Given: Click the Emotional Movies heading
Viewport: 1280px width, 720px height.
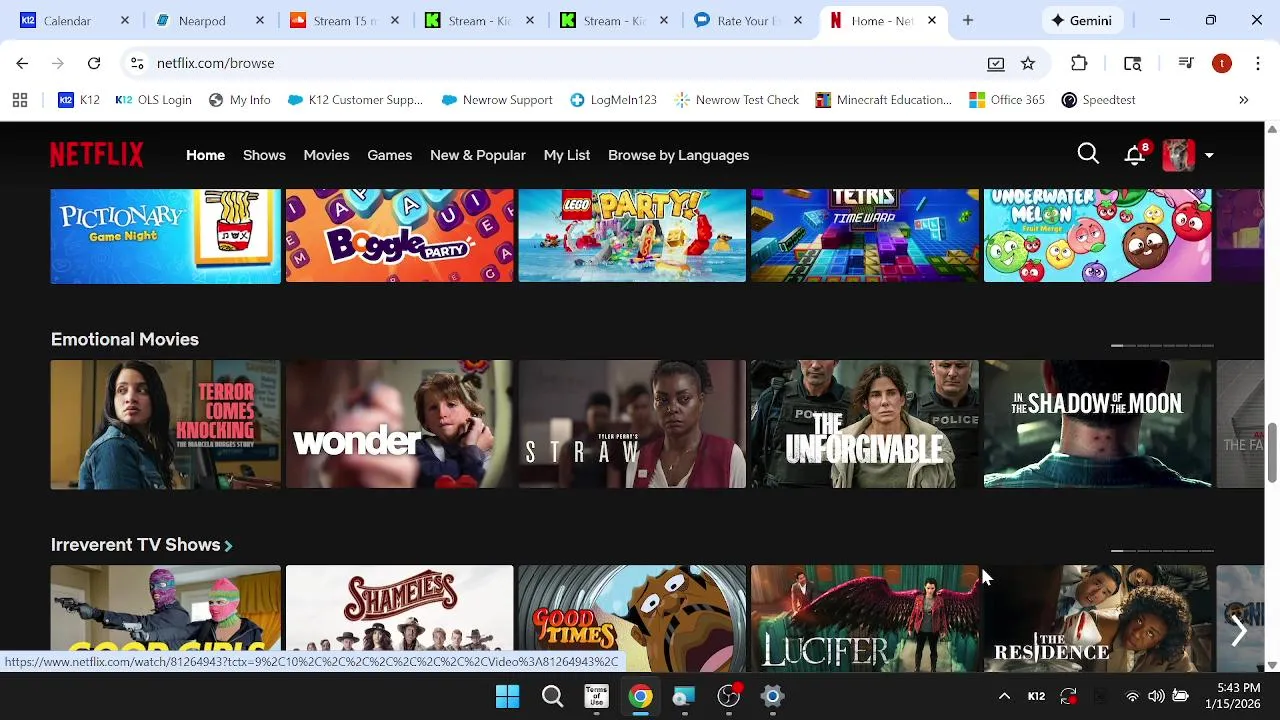Looking at the screenshot, I should point(125,339).
